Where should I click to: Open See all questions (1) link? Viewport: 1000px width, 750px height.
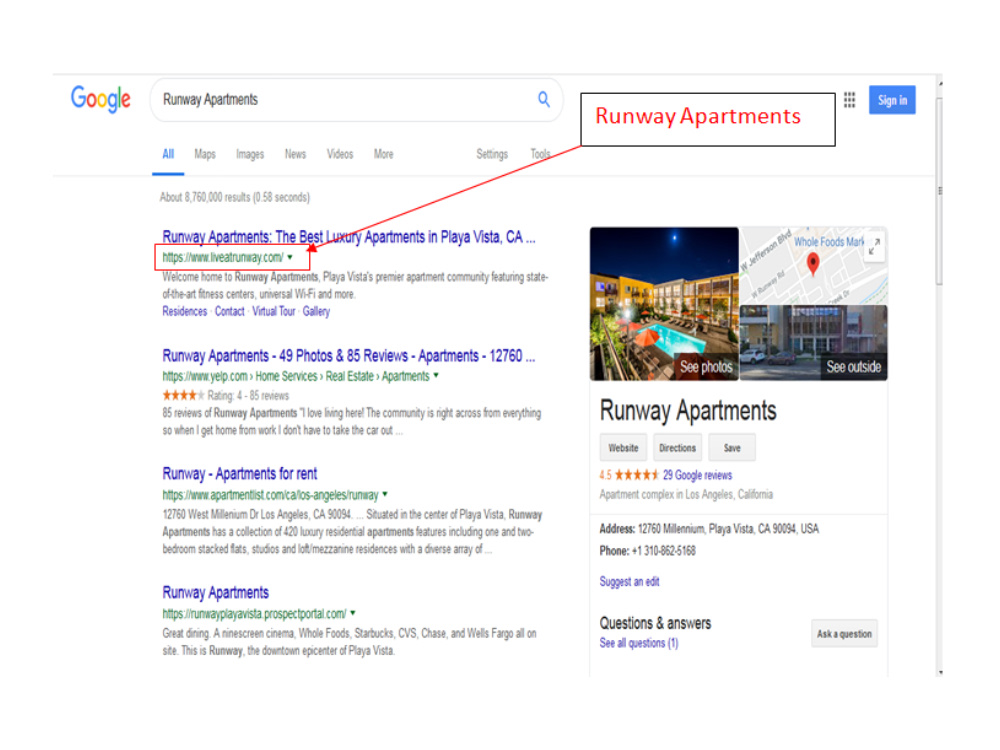(638, 643)
